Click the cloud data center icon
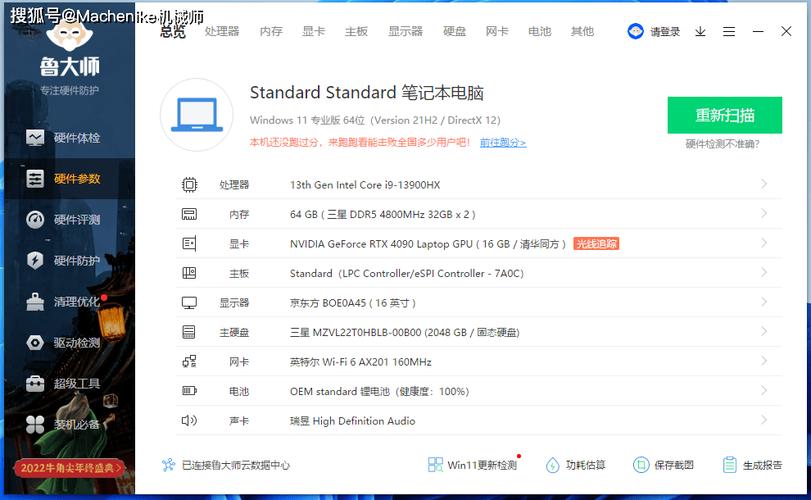 (169, 465)
